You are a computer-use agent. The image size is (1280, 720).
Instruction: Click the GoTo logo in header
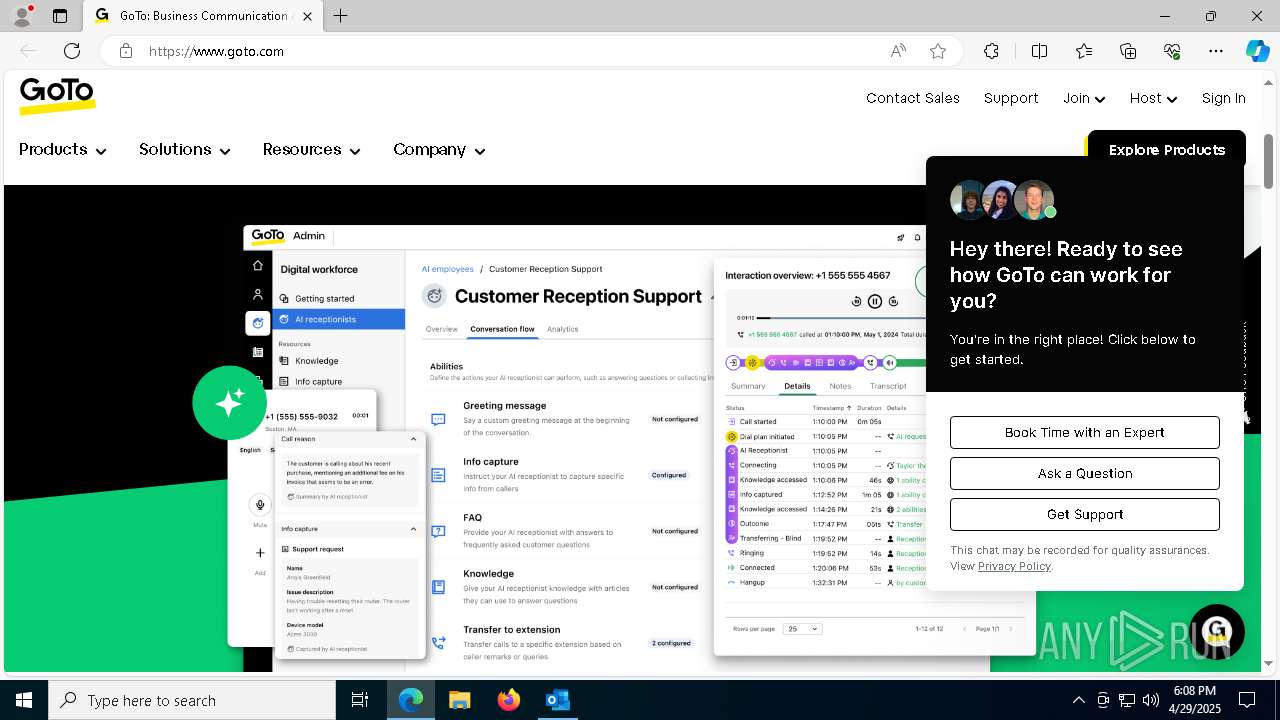coord(57,96)
